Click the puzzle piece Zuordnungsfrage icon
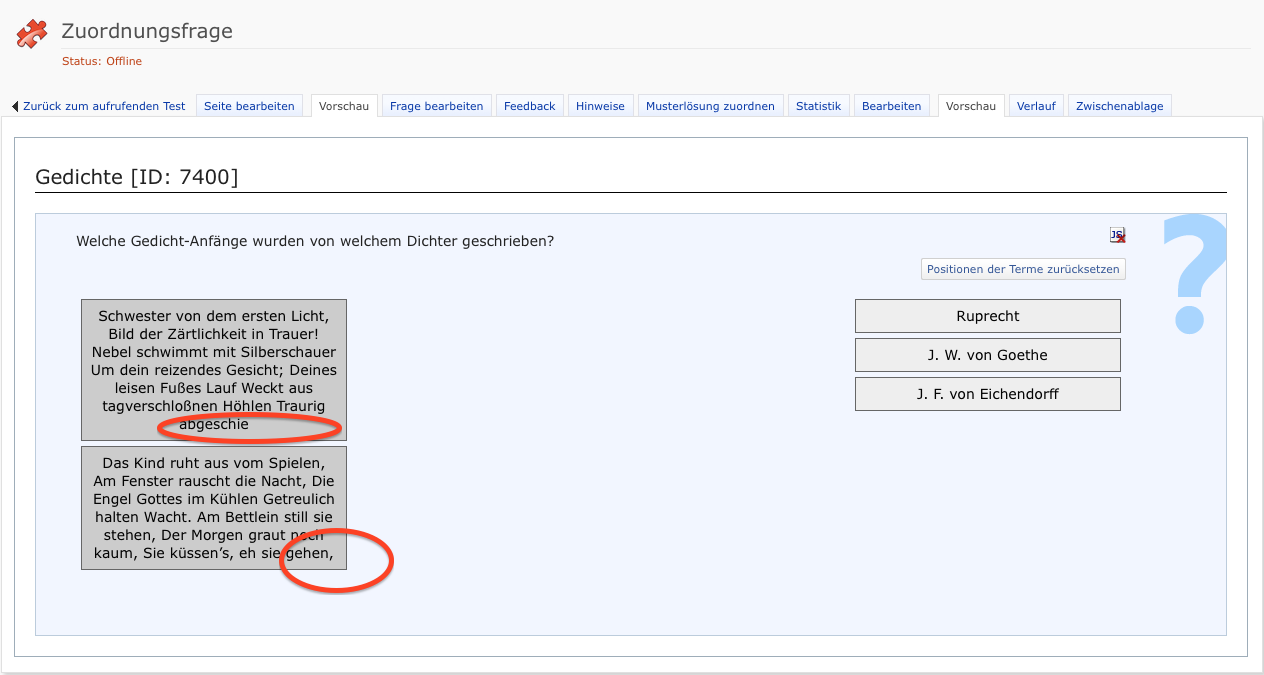1264x675 pixels. tap(32, 34)
